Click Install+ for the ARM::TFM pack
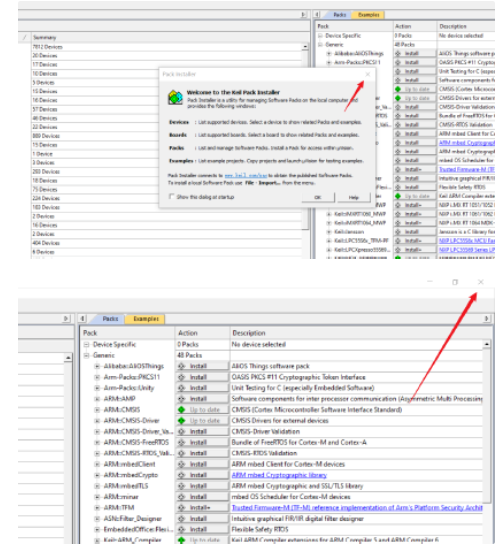 coord(202,508)
